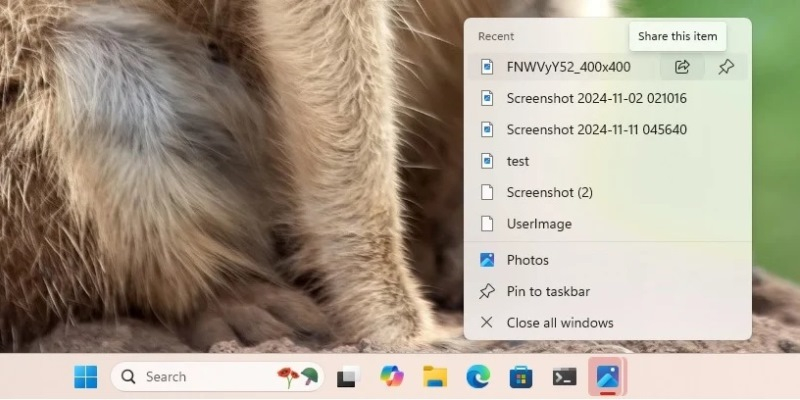Open Screenshot 2024-11-11 045640 from the recent list
This screenshot has width=800, height=400.
[x=596, y=129]
